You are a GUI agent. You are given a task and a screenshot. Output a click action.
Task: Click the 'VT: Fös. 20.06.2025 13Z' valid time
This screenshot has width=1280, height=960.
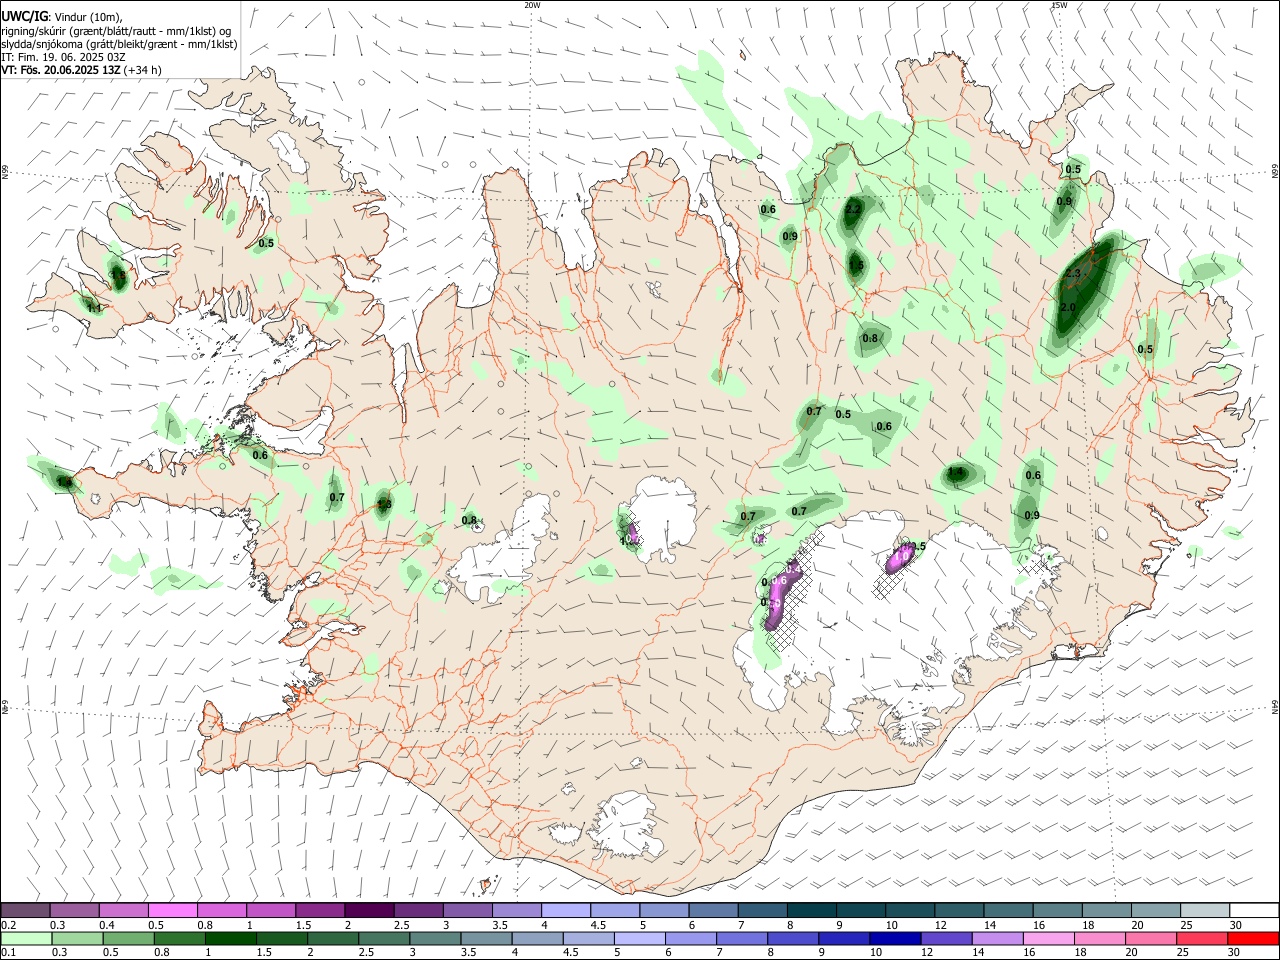[61, 69]
